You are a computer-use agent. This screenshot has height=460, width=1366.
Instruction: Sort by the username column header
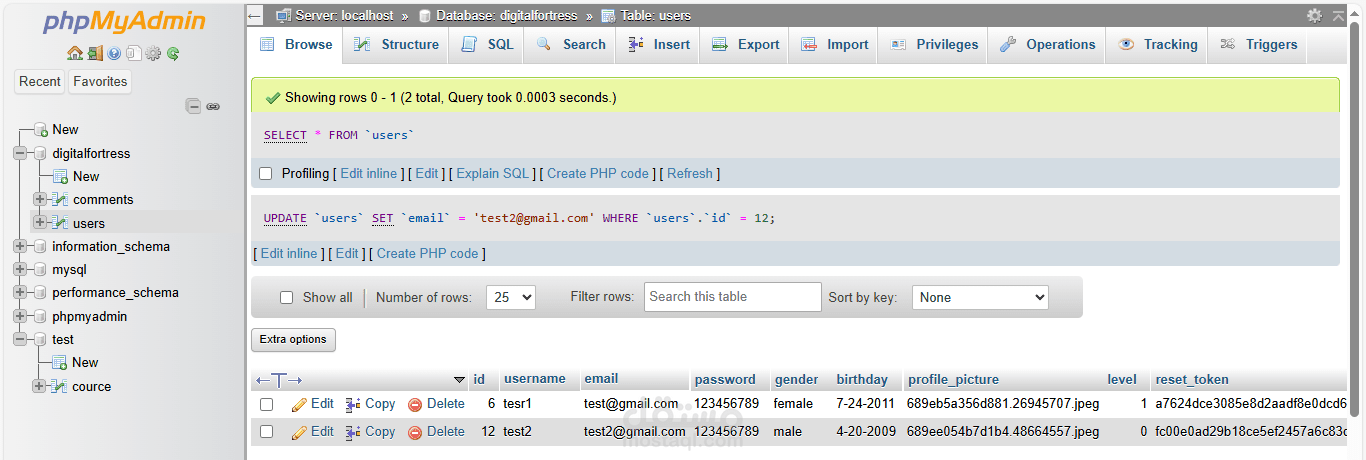coord(535,380)
